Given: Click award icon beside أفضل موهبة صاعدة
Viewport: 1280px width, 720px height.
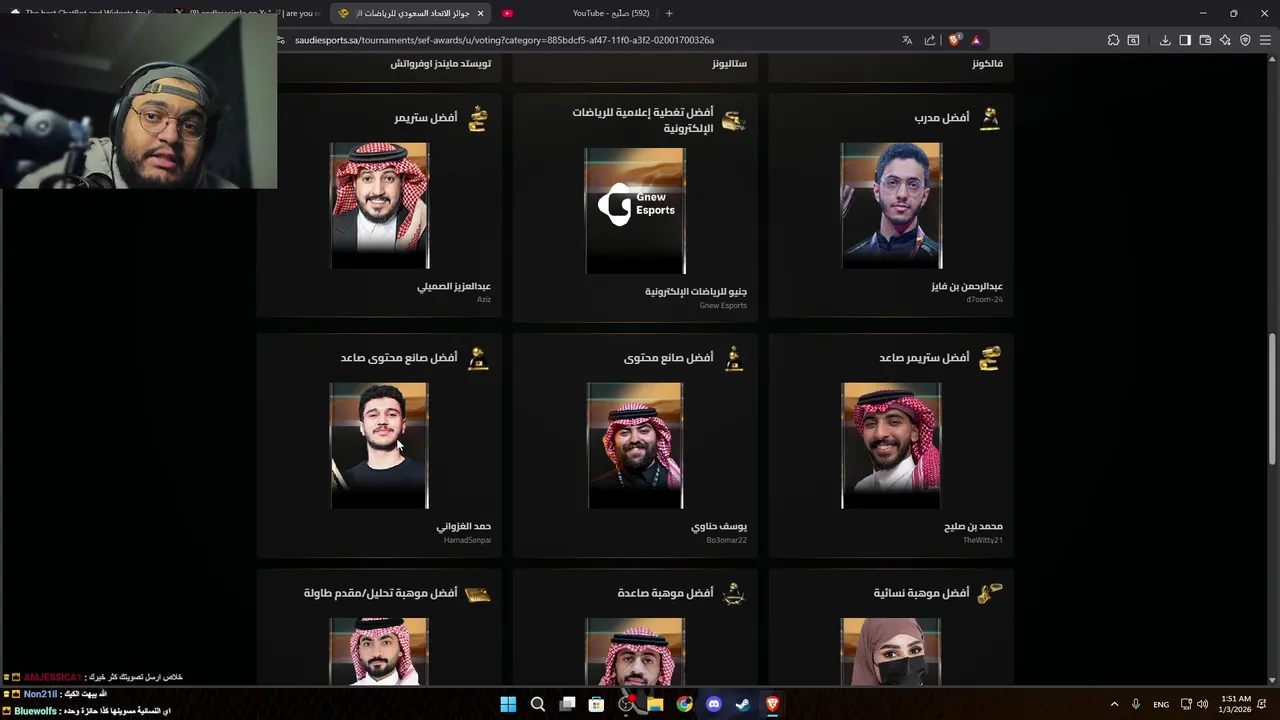Looking at the screenshot, I should pos(734,594).
